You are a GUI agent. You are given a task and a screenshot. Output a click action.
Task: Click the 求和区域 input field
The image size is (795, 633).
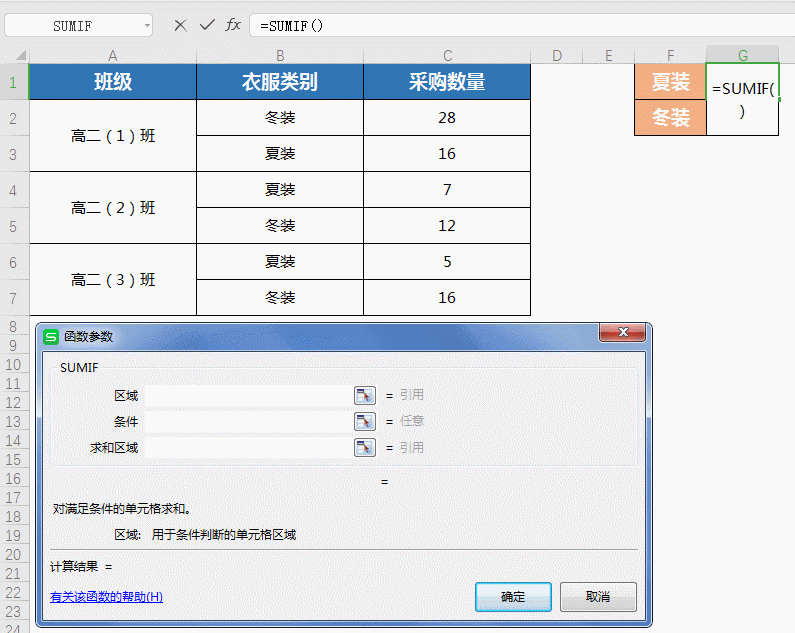point(248,447)
